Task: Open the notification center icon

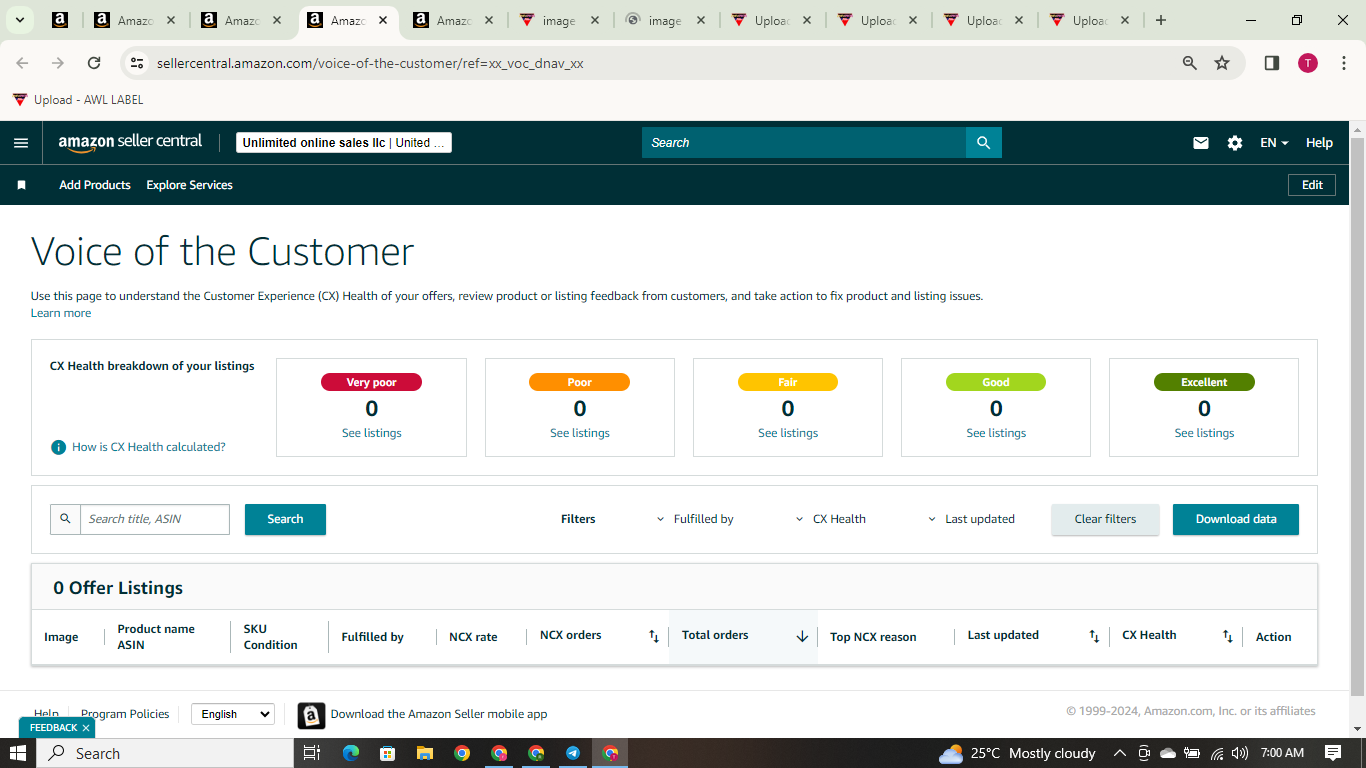Action: [x=1333, y=753]
